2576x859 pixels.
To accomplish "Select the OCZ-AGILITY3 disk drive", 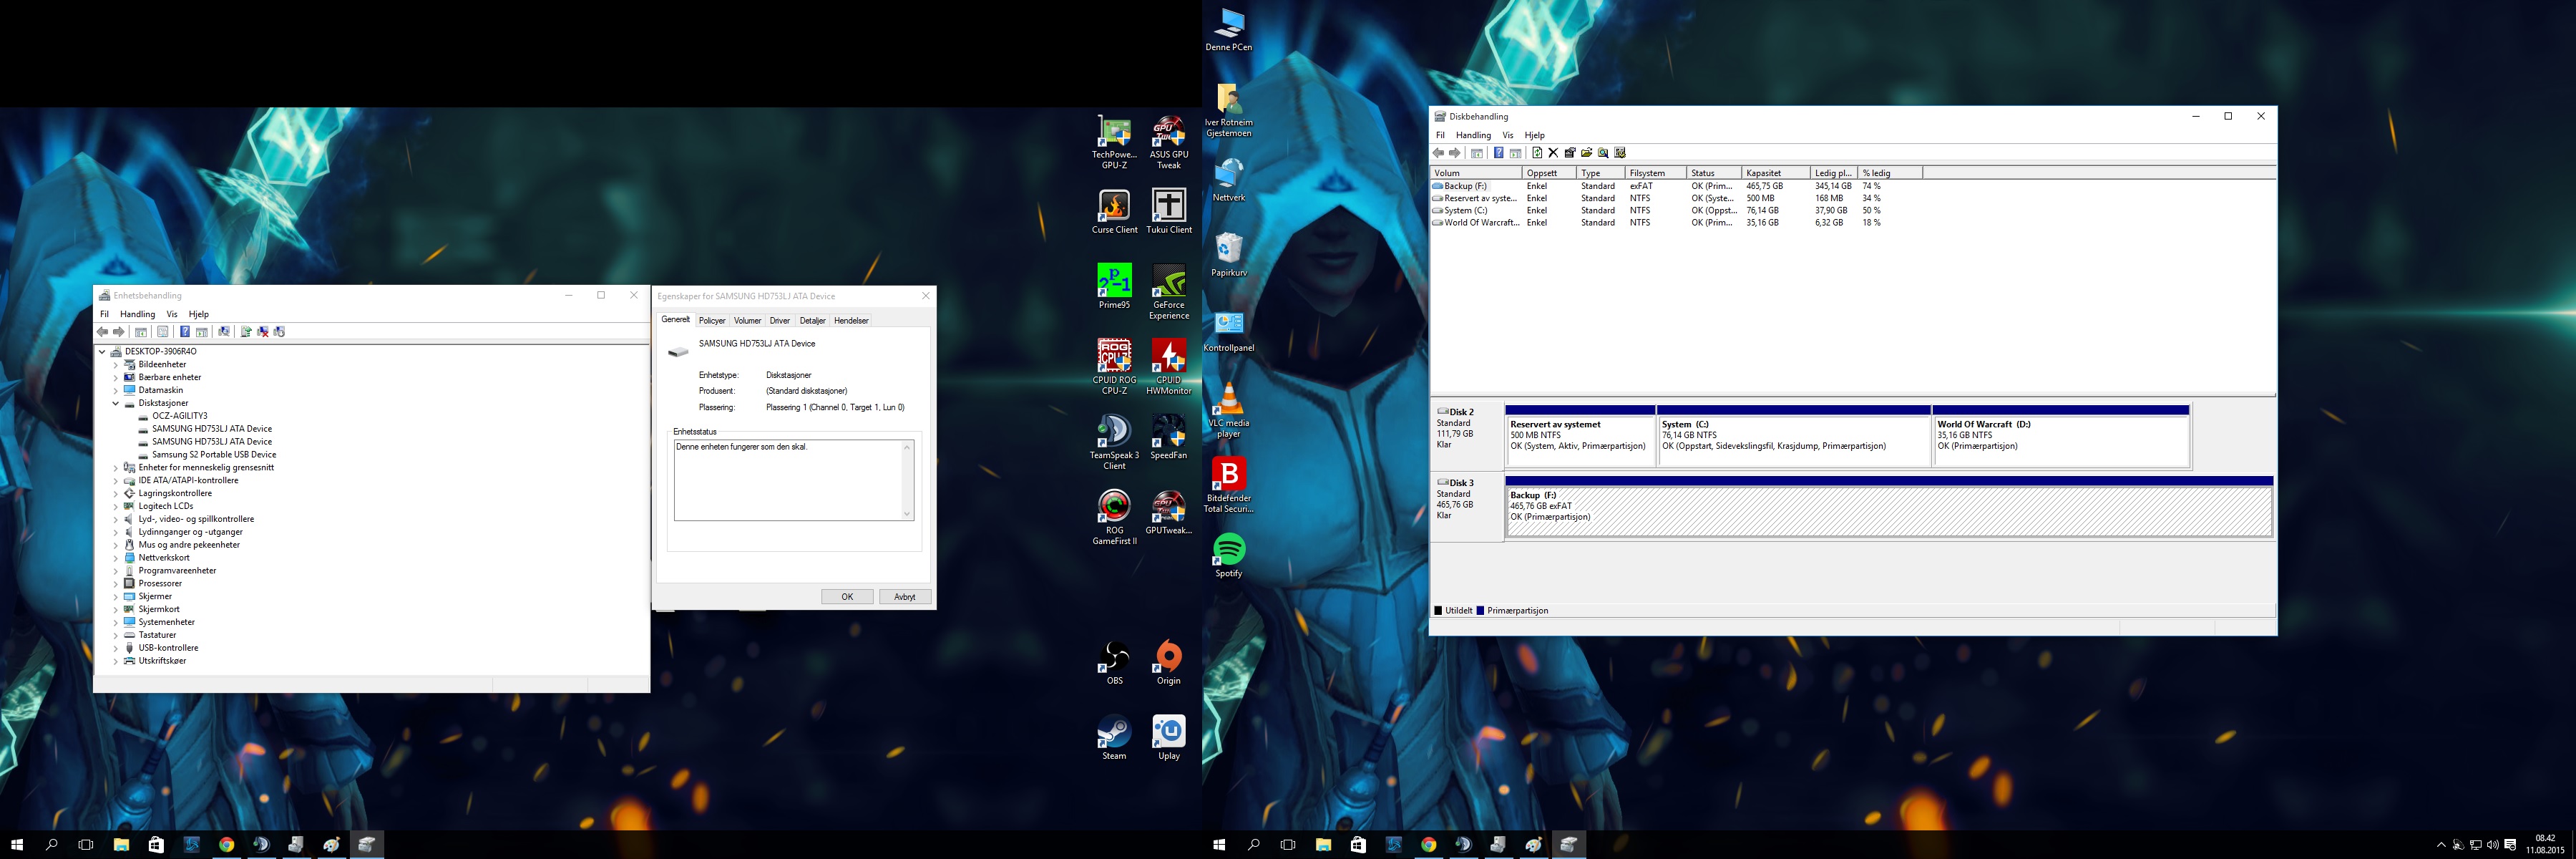I will coord(180,416).
